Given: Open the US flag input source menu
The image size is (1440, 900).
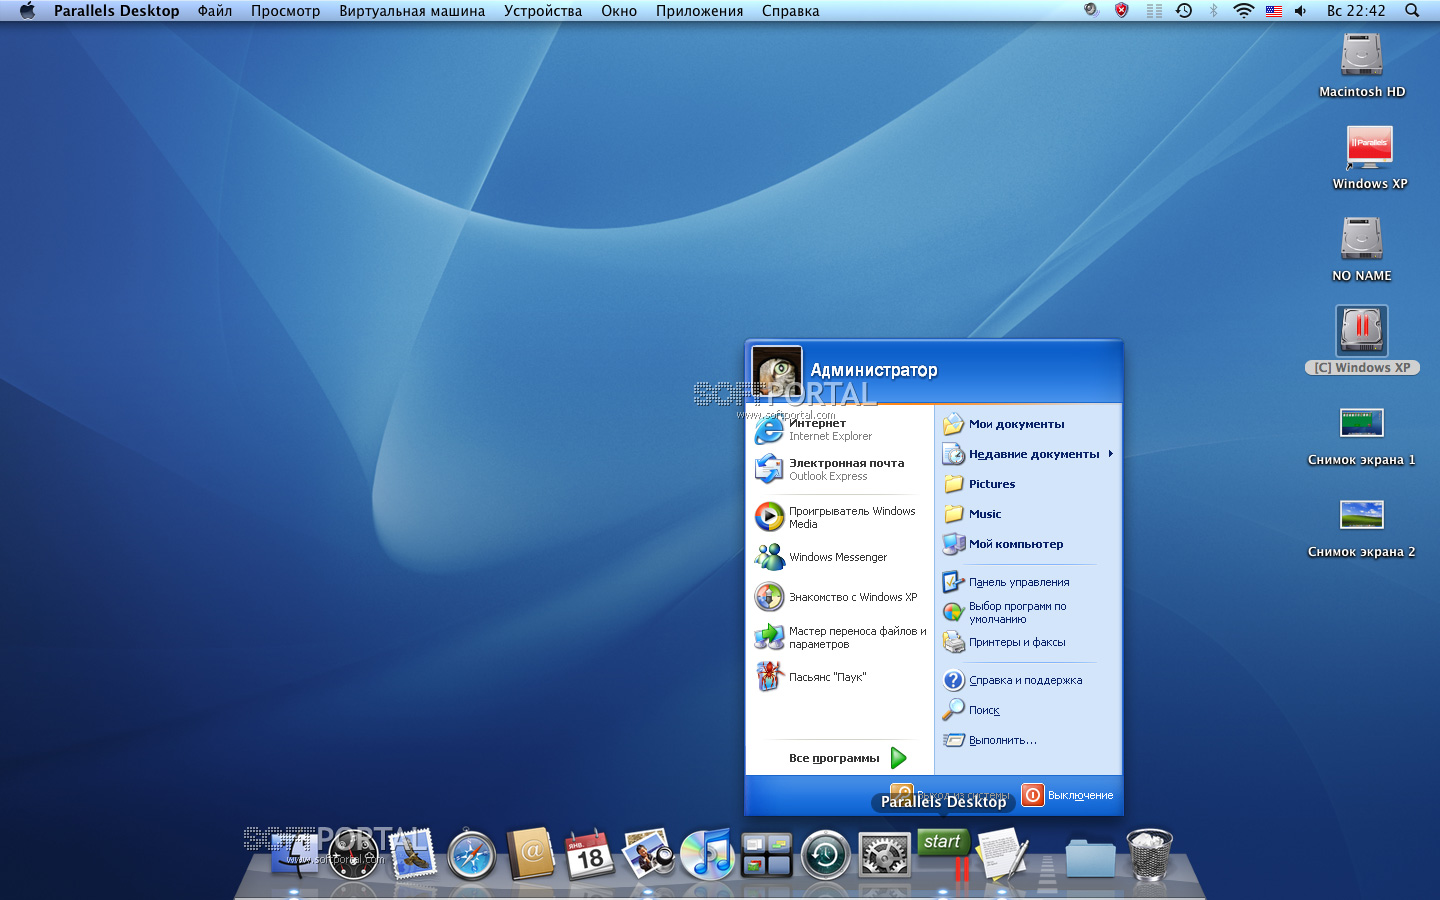Looking at the screenshot, I should click(1273, 11).
